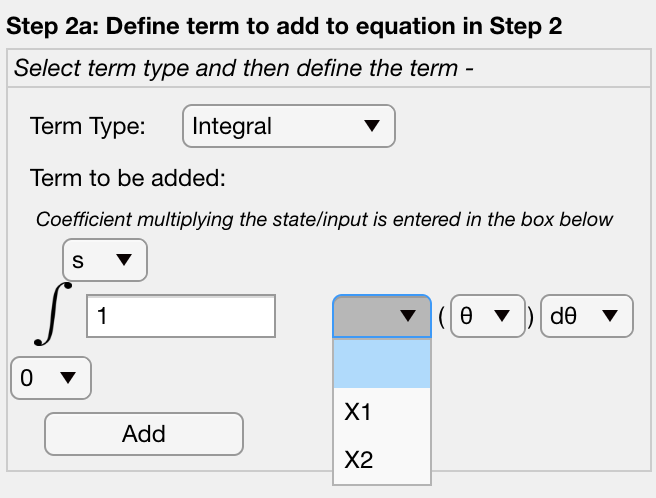656x498 pixels.
Task: Click the arrow on Term Type dropdown
Action: click(x=372, y=126)
